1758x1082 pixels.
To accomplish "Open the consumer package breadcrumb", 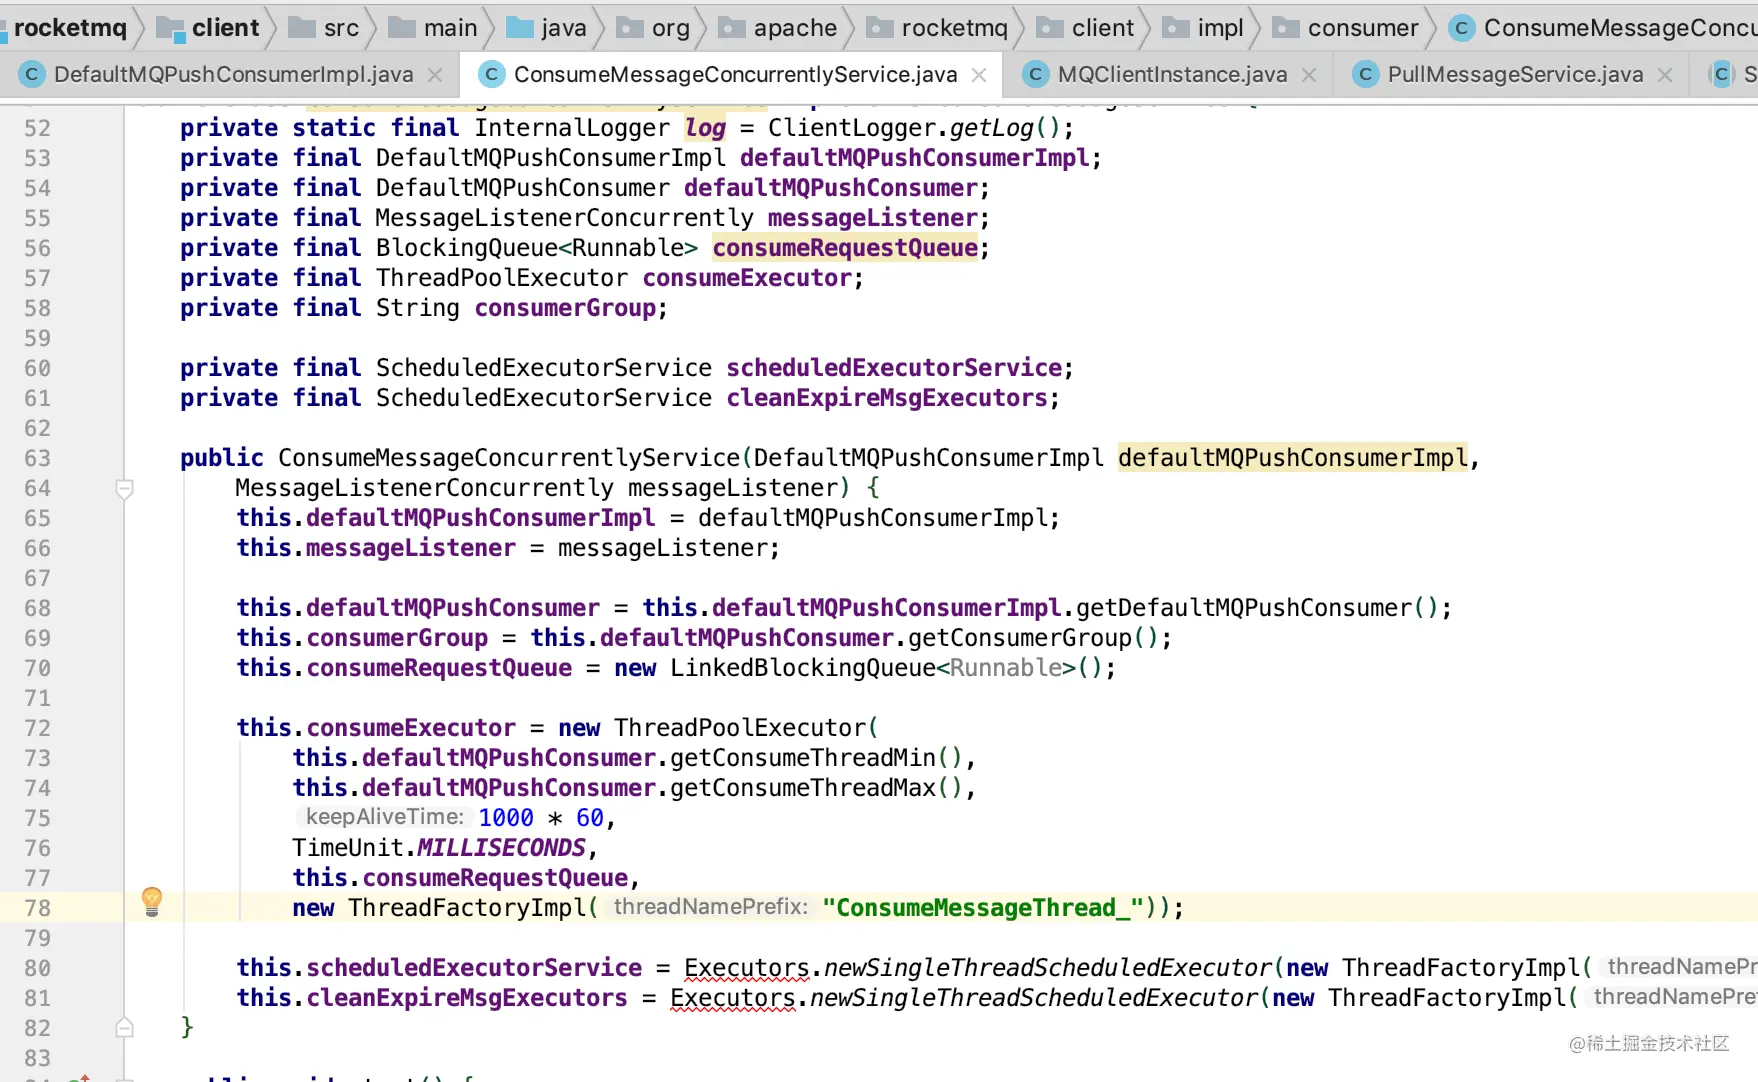I will (x=1345, y=28).
